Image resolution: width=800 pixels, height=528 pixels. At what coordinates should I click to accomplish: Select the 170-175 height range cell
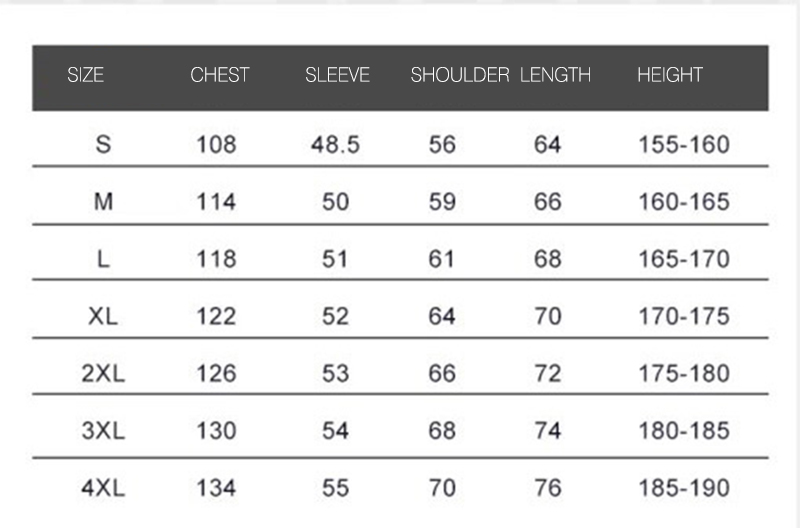point(684,316)
